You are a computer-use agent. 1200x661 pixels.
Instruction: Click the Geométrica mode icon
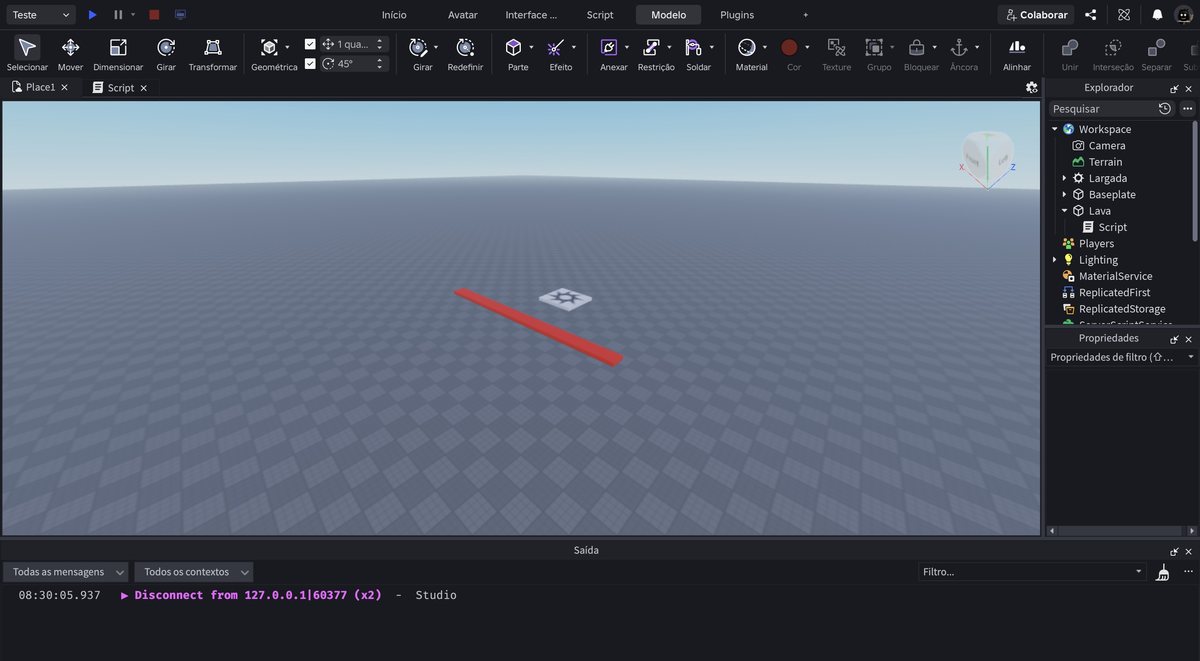269,47
